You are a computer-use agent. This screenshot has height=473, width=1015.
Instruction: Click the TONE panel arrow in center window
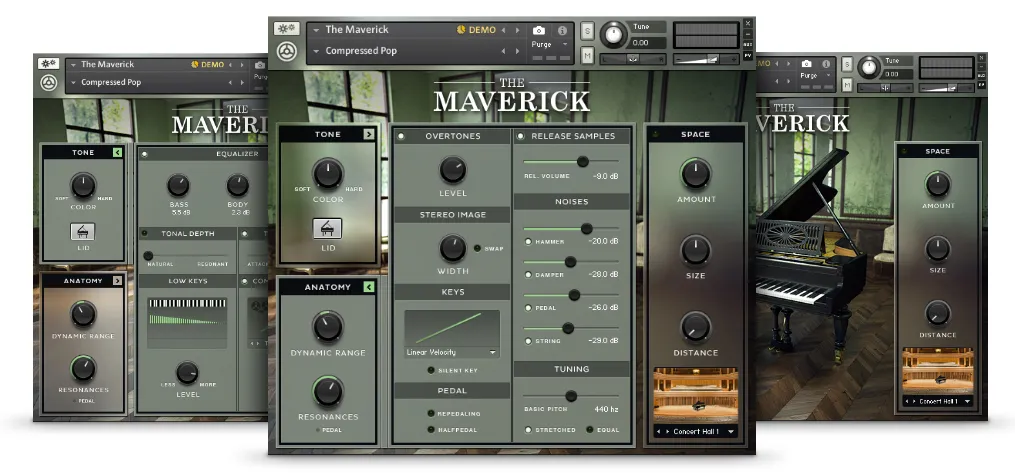(369, 134)
